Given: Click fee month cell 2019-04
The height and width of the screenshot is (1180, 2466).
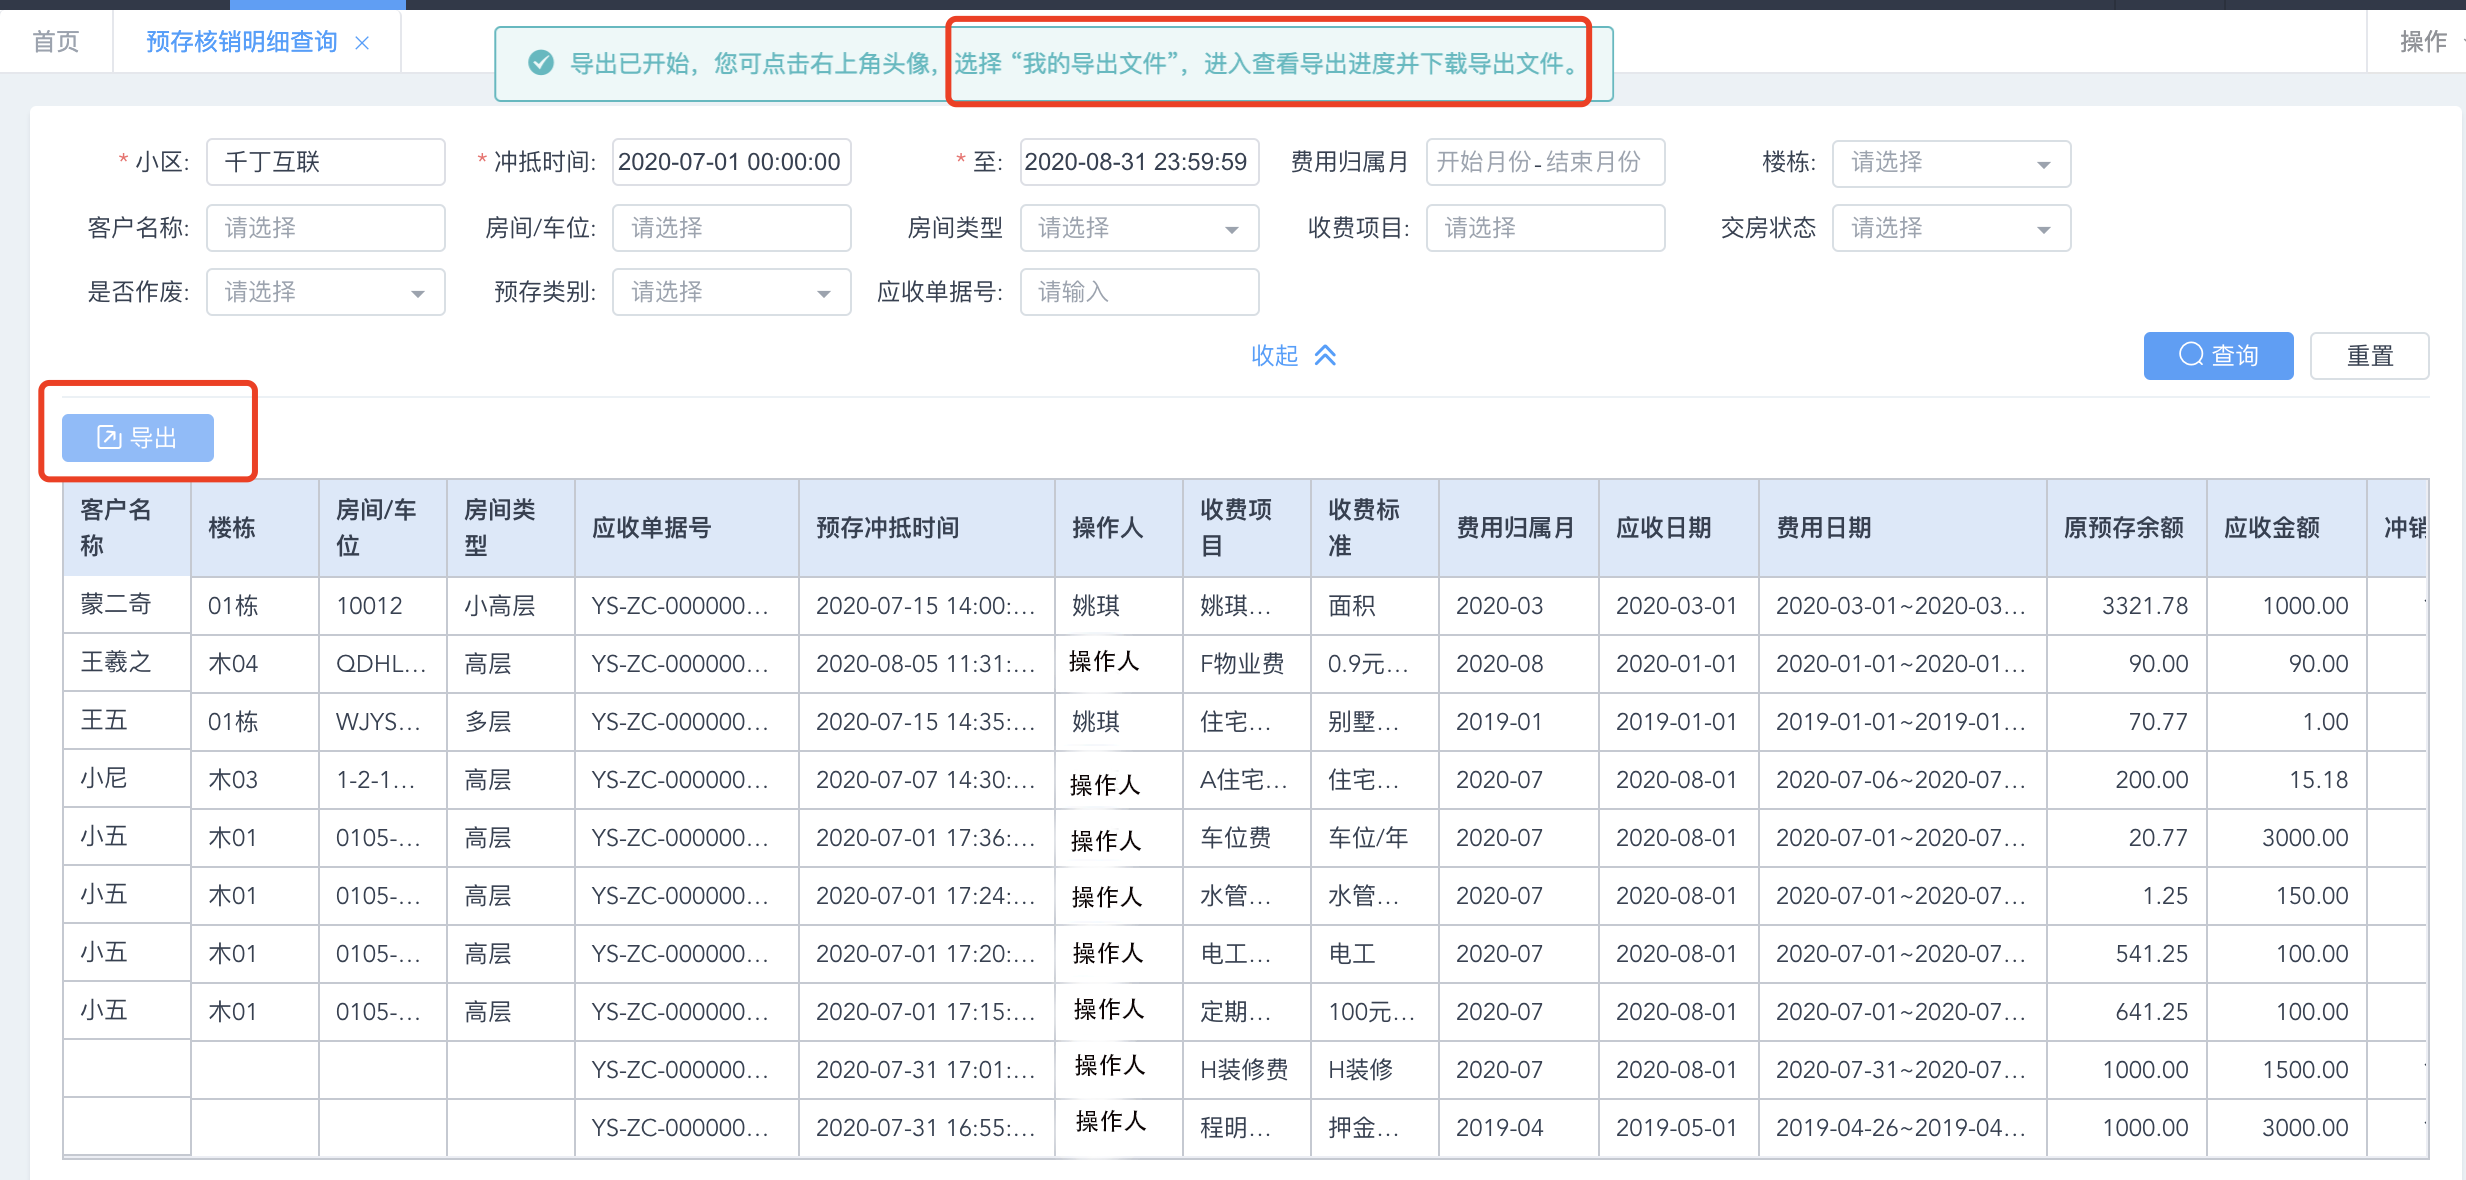Looking at the screenshot, I should pyautogui.click(x=1519, y=1128).
